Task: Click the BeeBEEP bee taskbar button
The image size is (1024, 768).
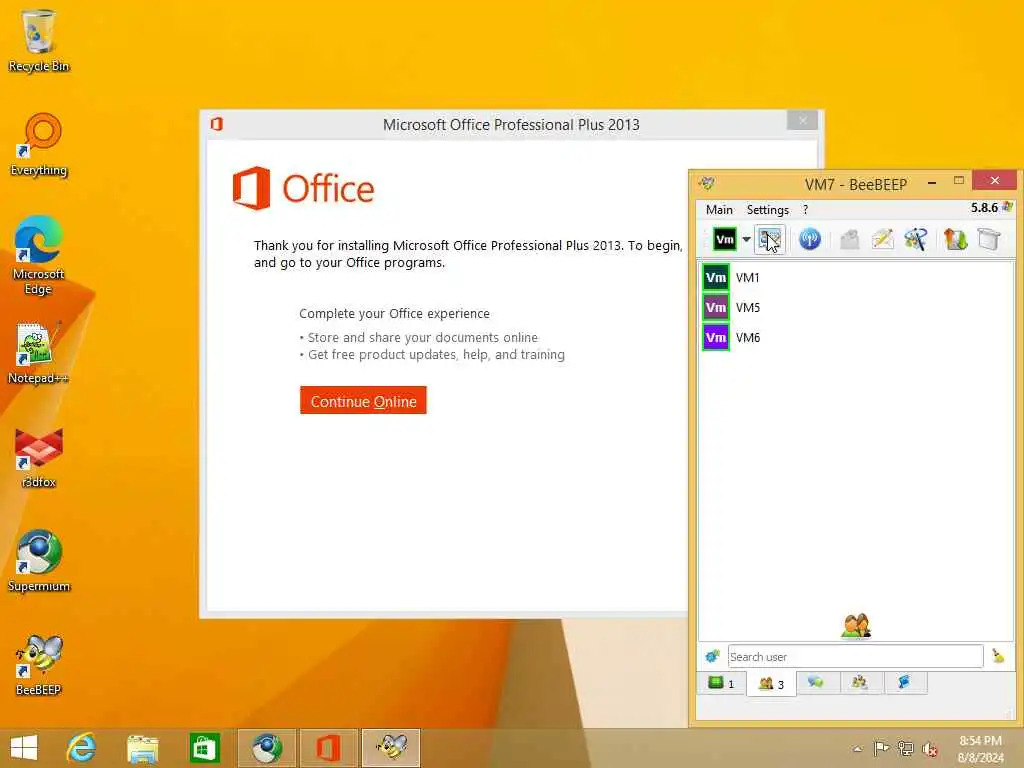Action: click(391, 748)
